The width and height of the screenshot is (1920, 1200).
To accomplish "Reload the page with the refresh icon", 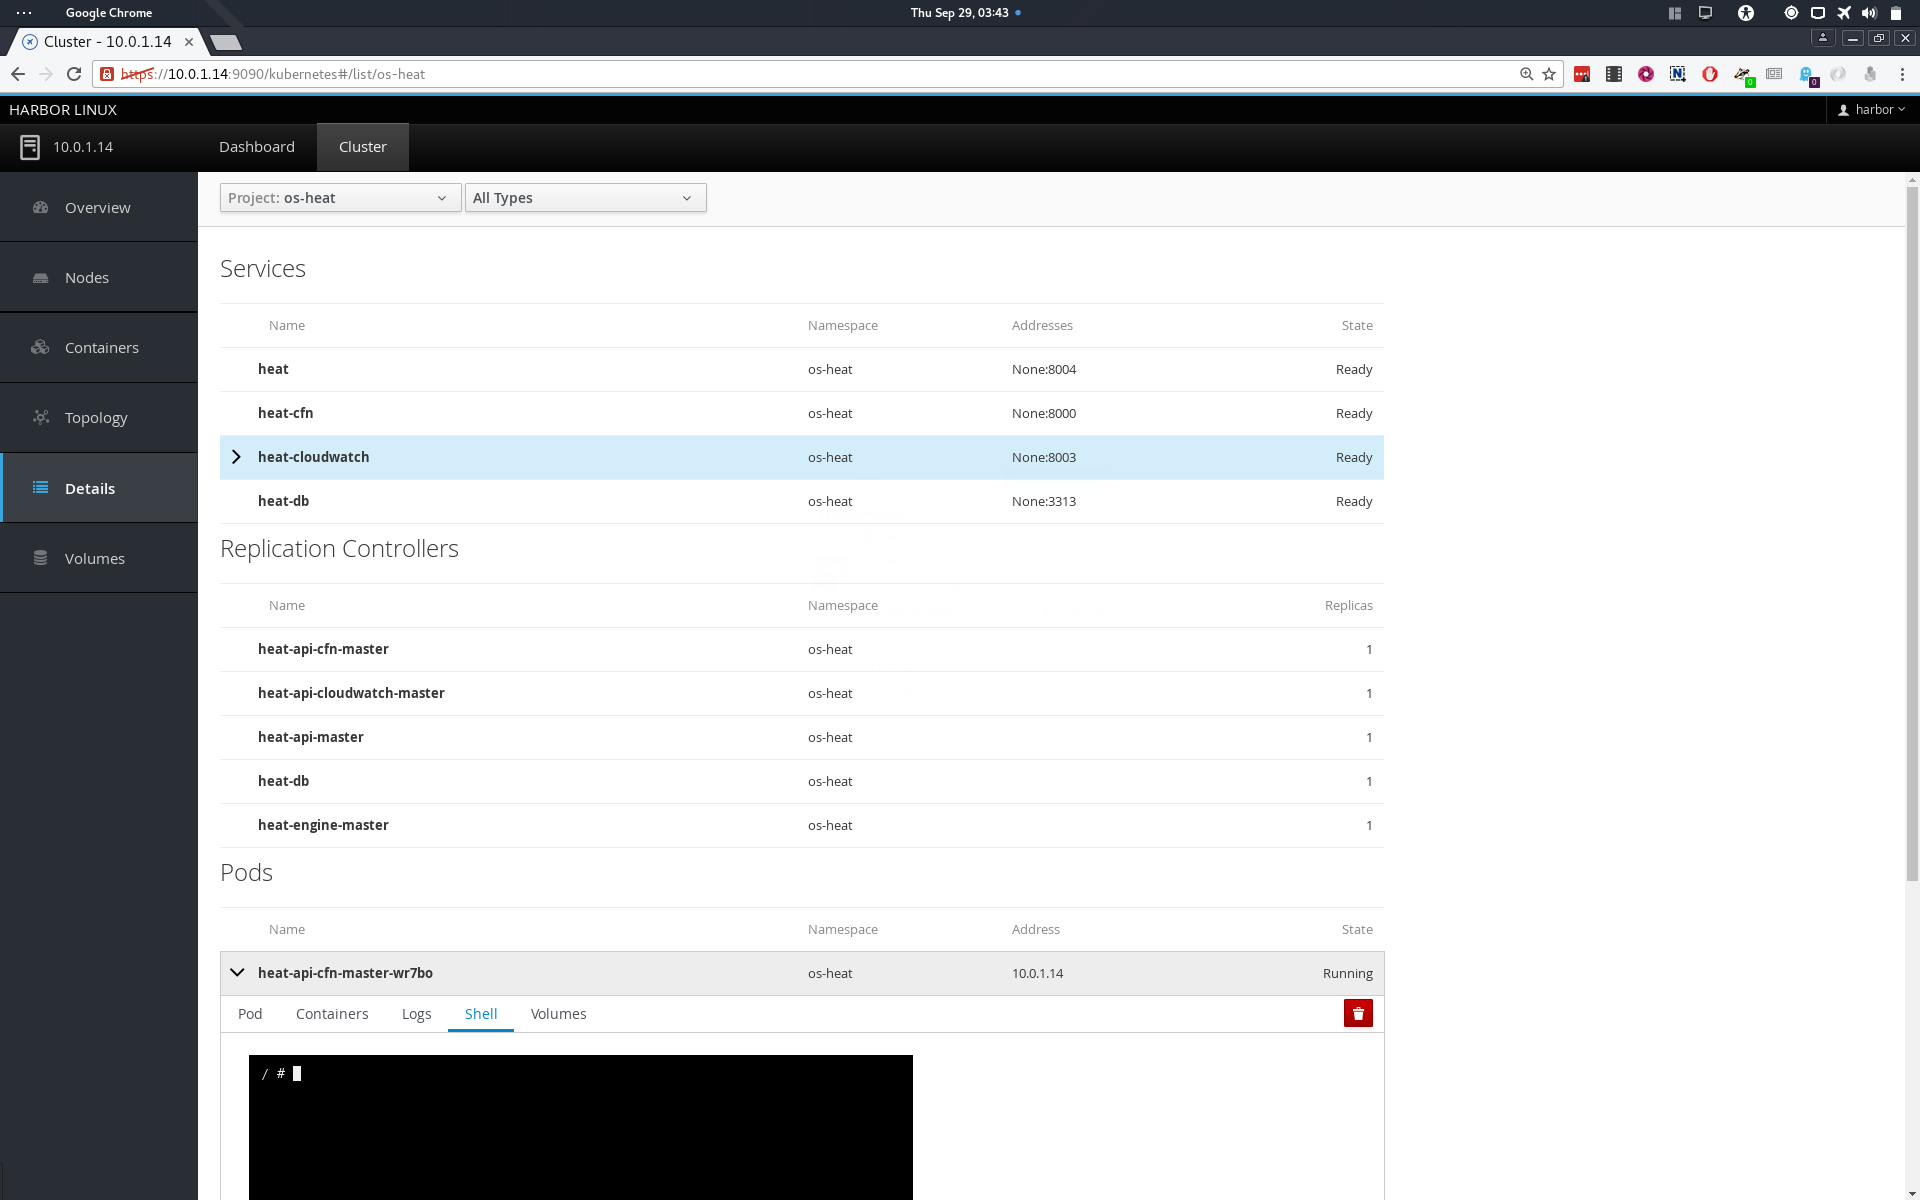I will point(74,74).
